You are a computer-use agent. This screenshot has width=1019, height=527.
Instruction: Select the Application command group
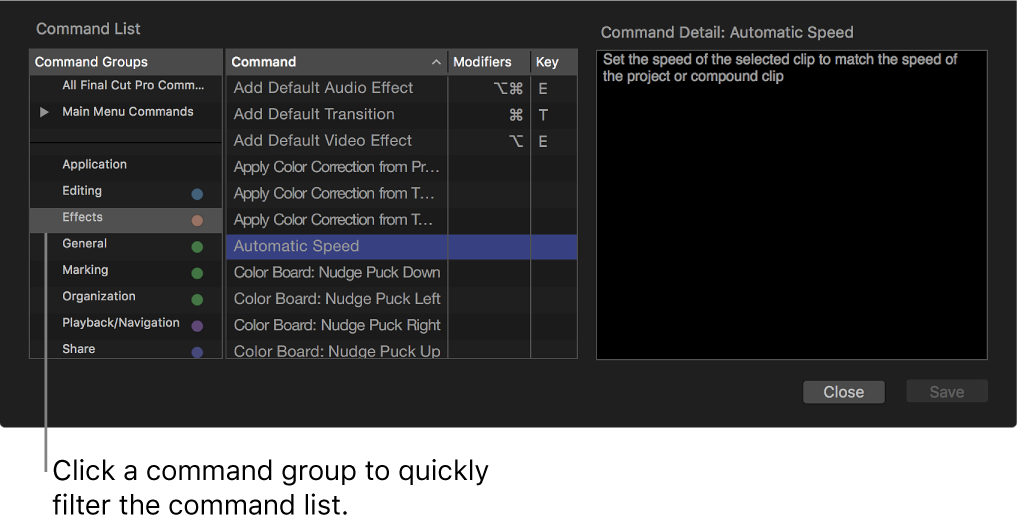point(95,165)
